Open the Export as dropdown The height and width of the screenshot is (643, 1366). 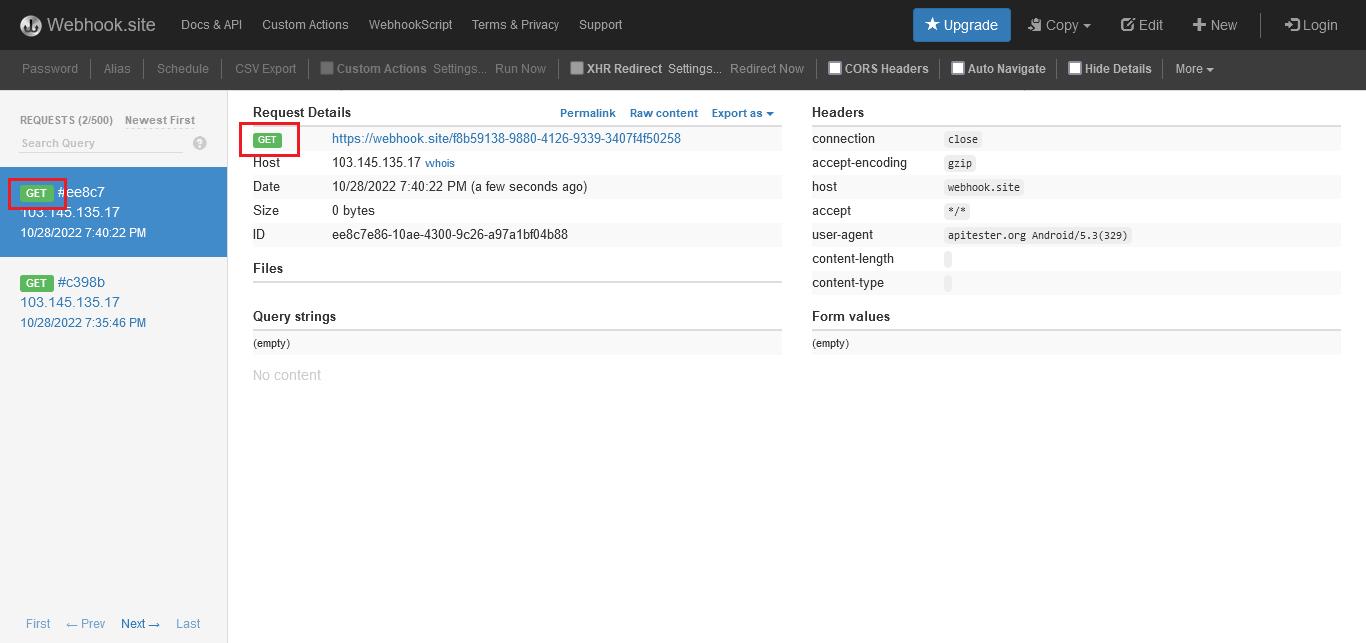(743, 113)
